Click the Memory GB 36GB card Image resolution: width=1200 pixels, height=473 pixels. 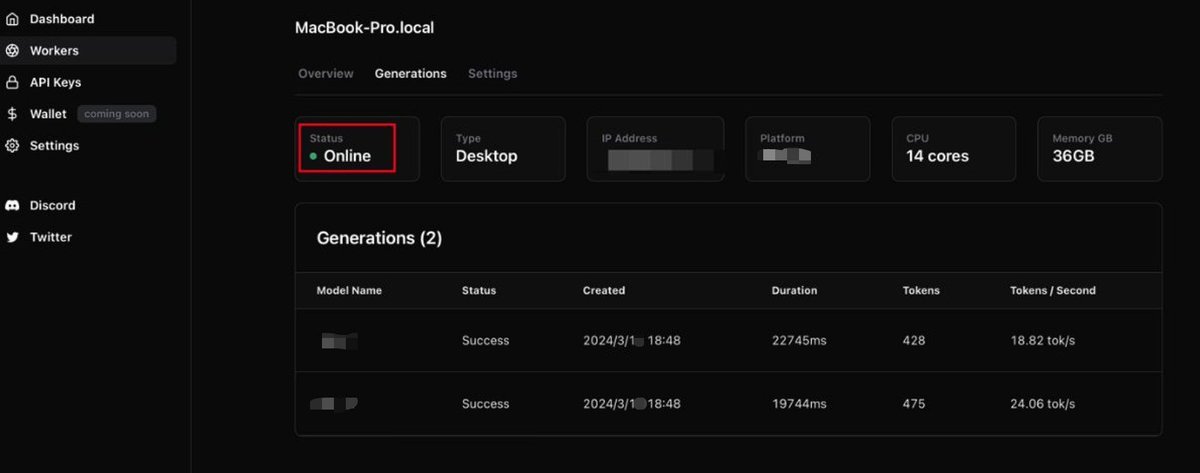tap(1100, 149)
